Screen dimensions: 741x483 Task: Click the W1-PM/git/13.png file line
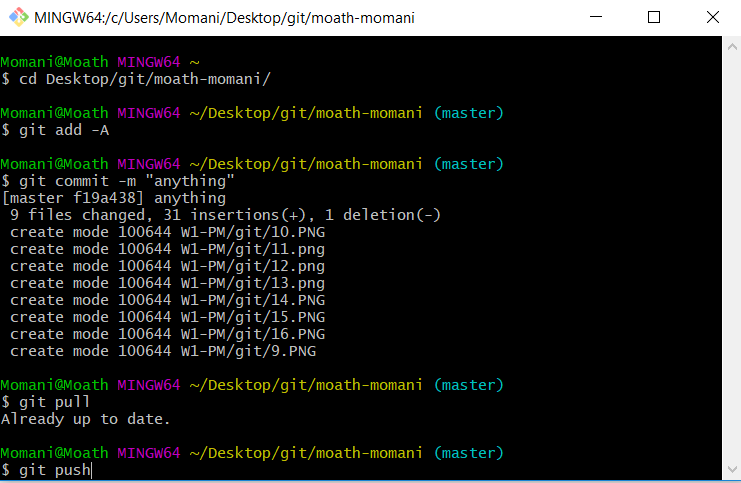pos(167,283)
